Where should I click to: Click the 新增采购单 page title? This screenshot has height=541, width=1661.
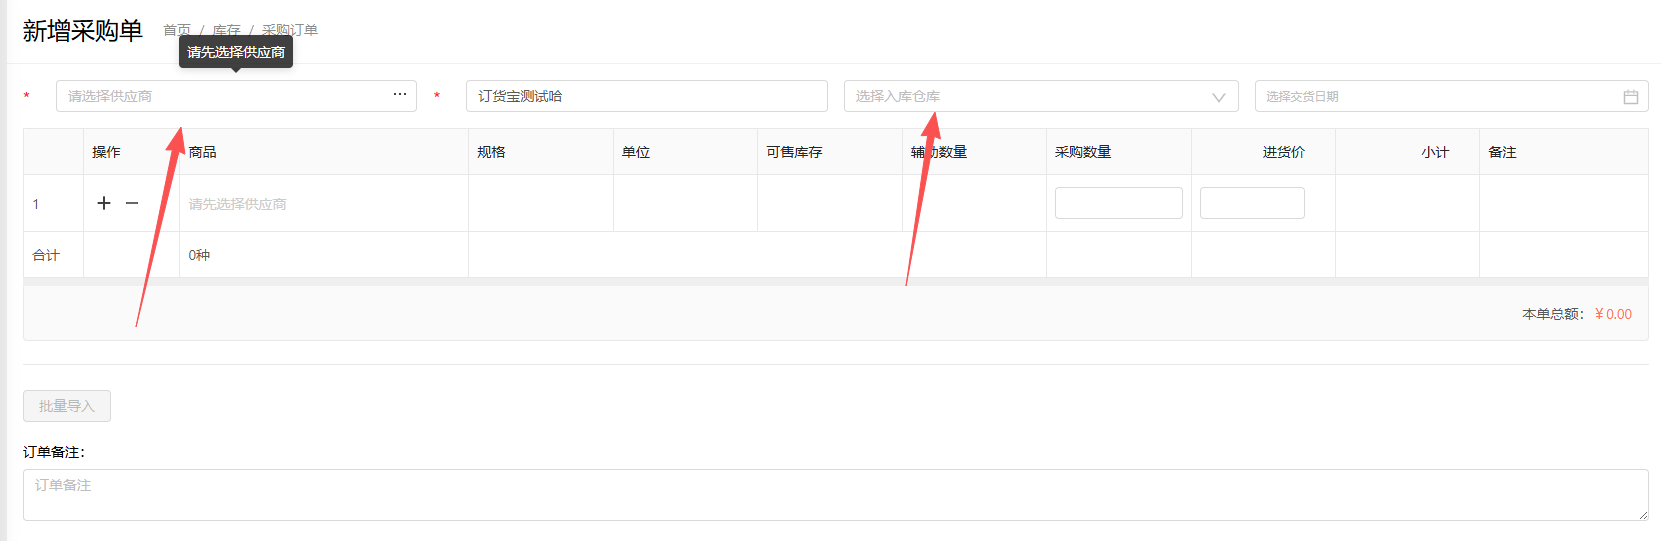tap(83, 31)
